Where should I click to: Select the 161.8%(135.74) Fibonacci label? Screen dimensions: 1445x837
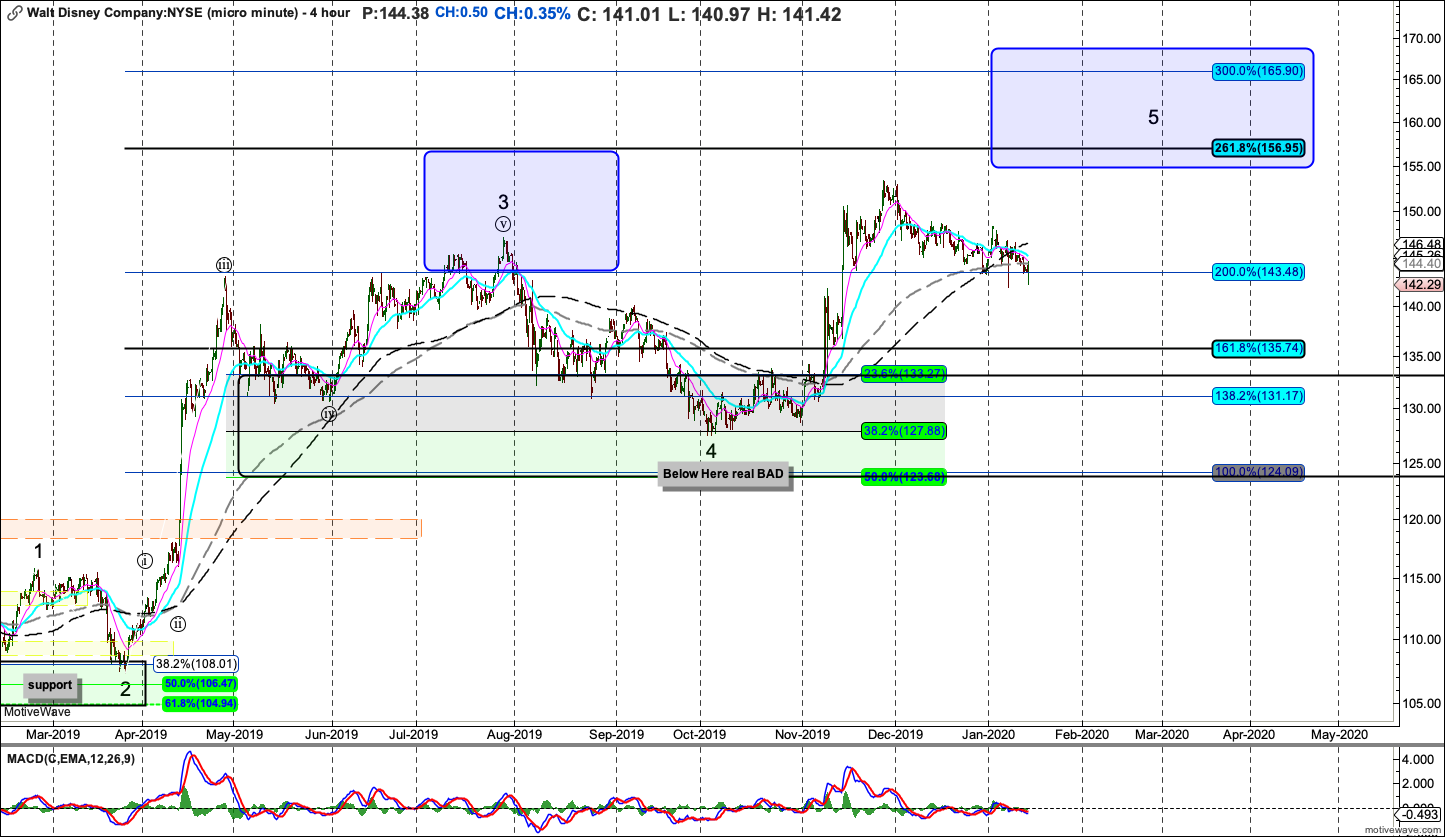pyautogui.click(x=1258, y=349)
